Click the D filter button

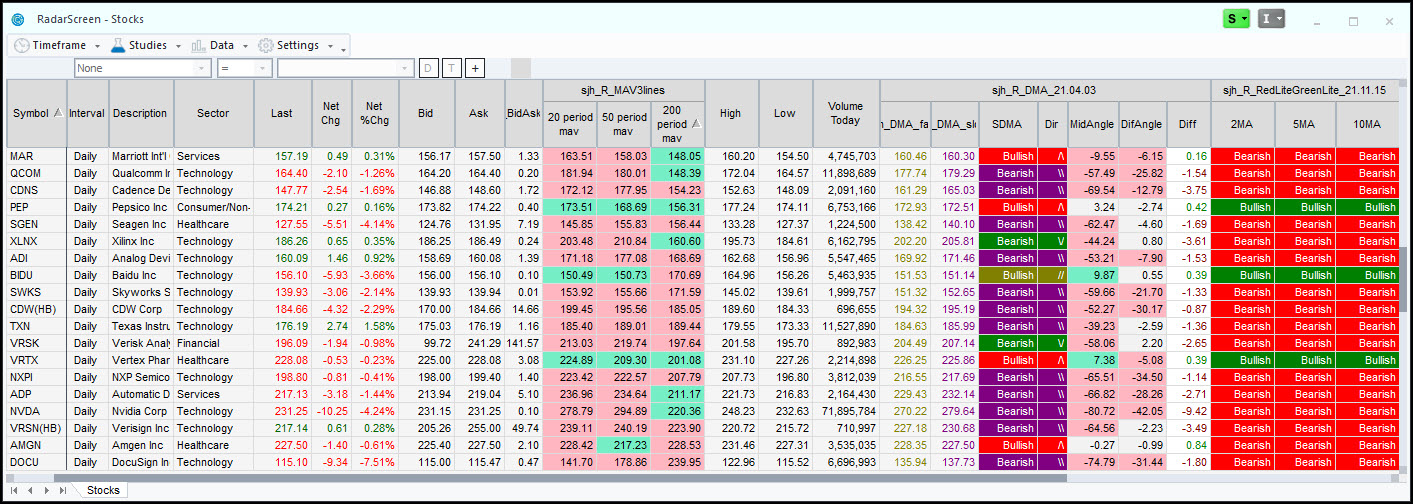click(x=428, y=68)
